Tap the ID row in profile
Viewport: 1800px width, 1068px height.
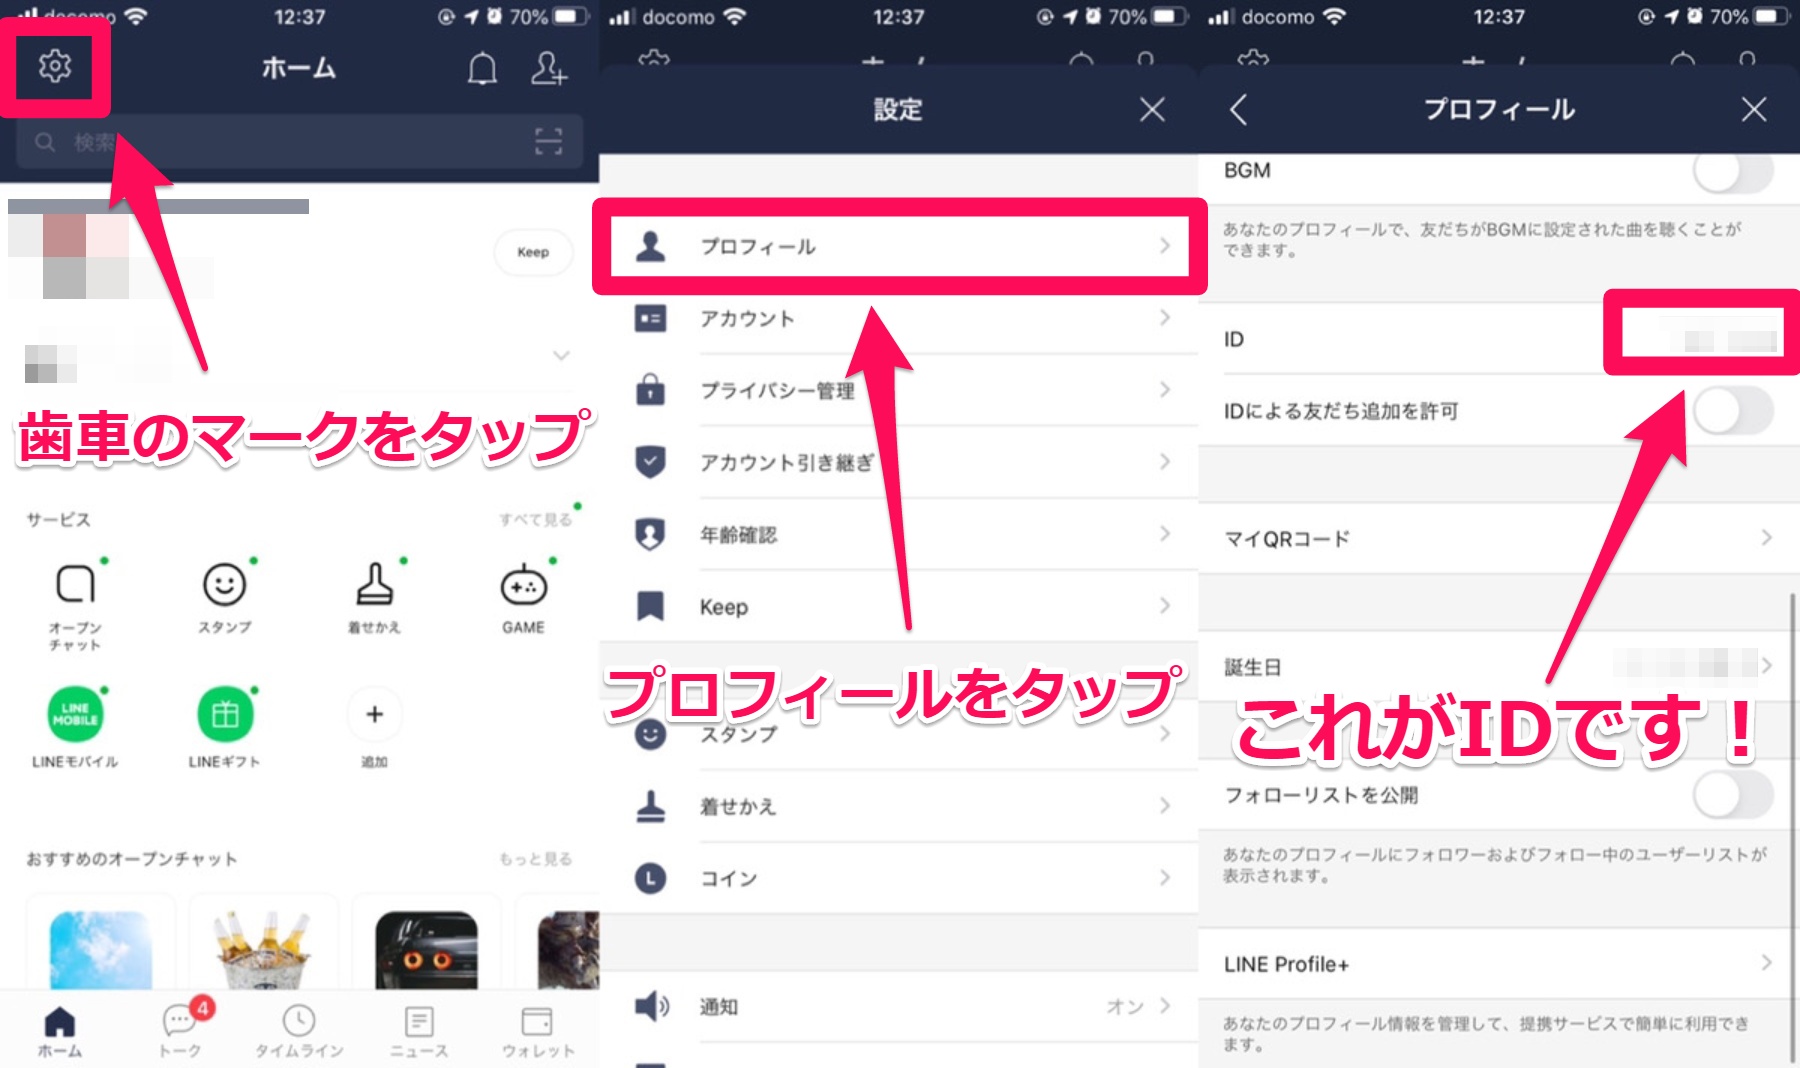click(x=1499, y=339)
